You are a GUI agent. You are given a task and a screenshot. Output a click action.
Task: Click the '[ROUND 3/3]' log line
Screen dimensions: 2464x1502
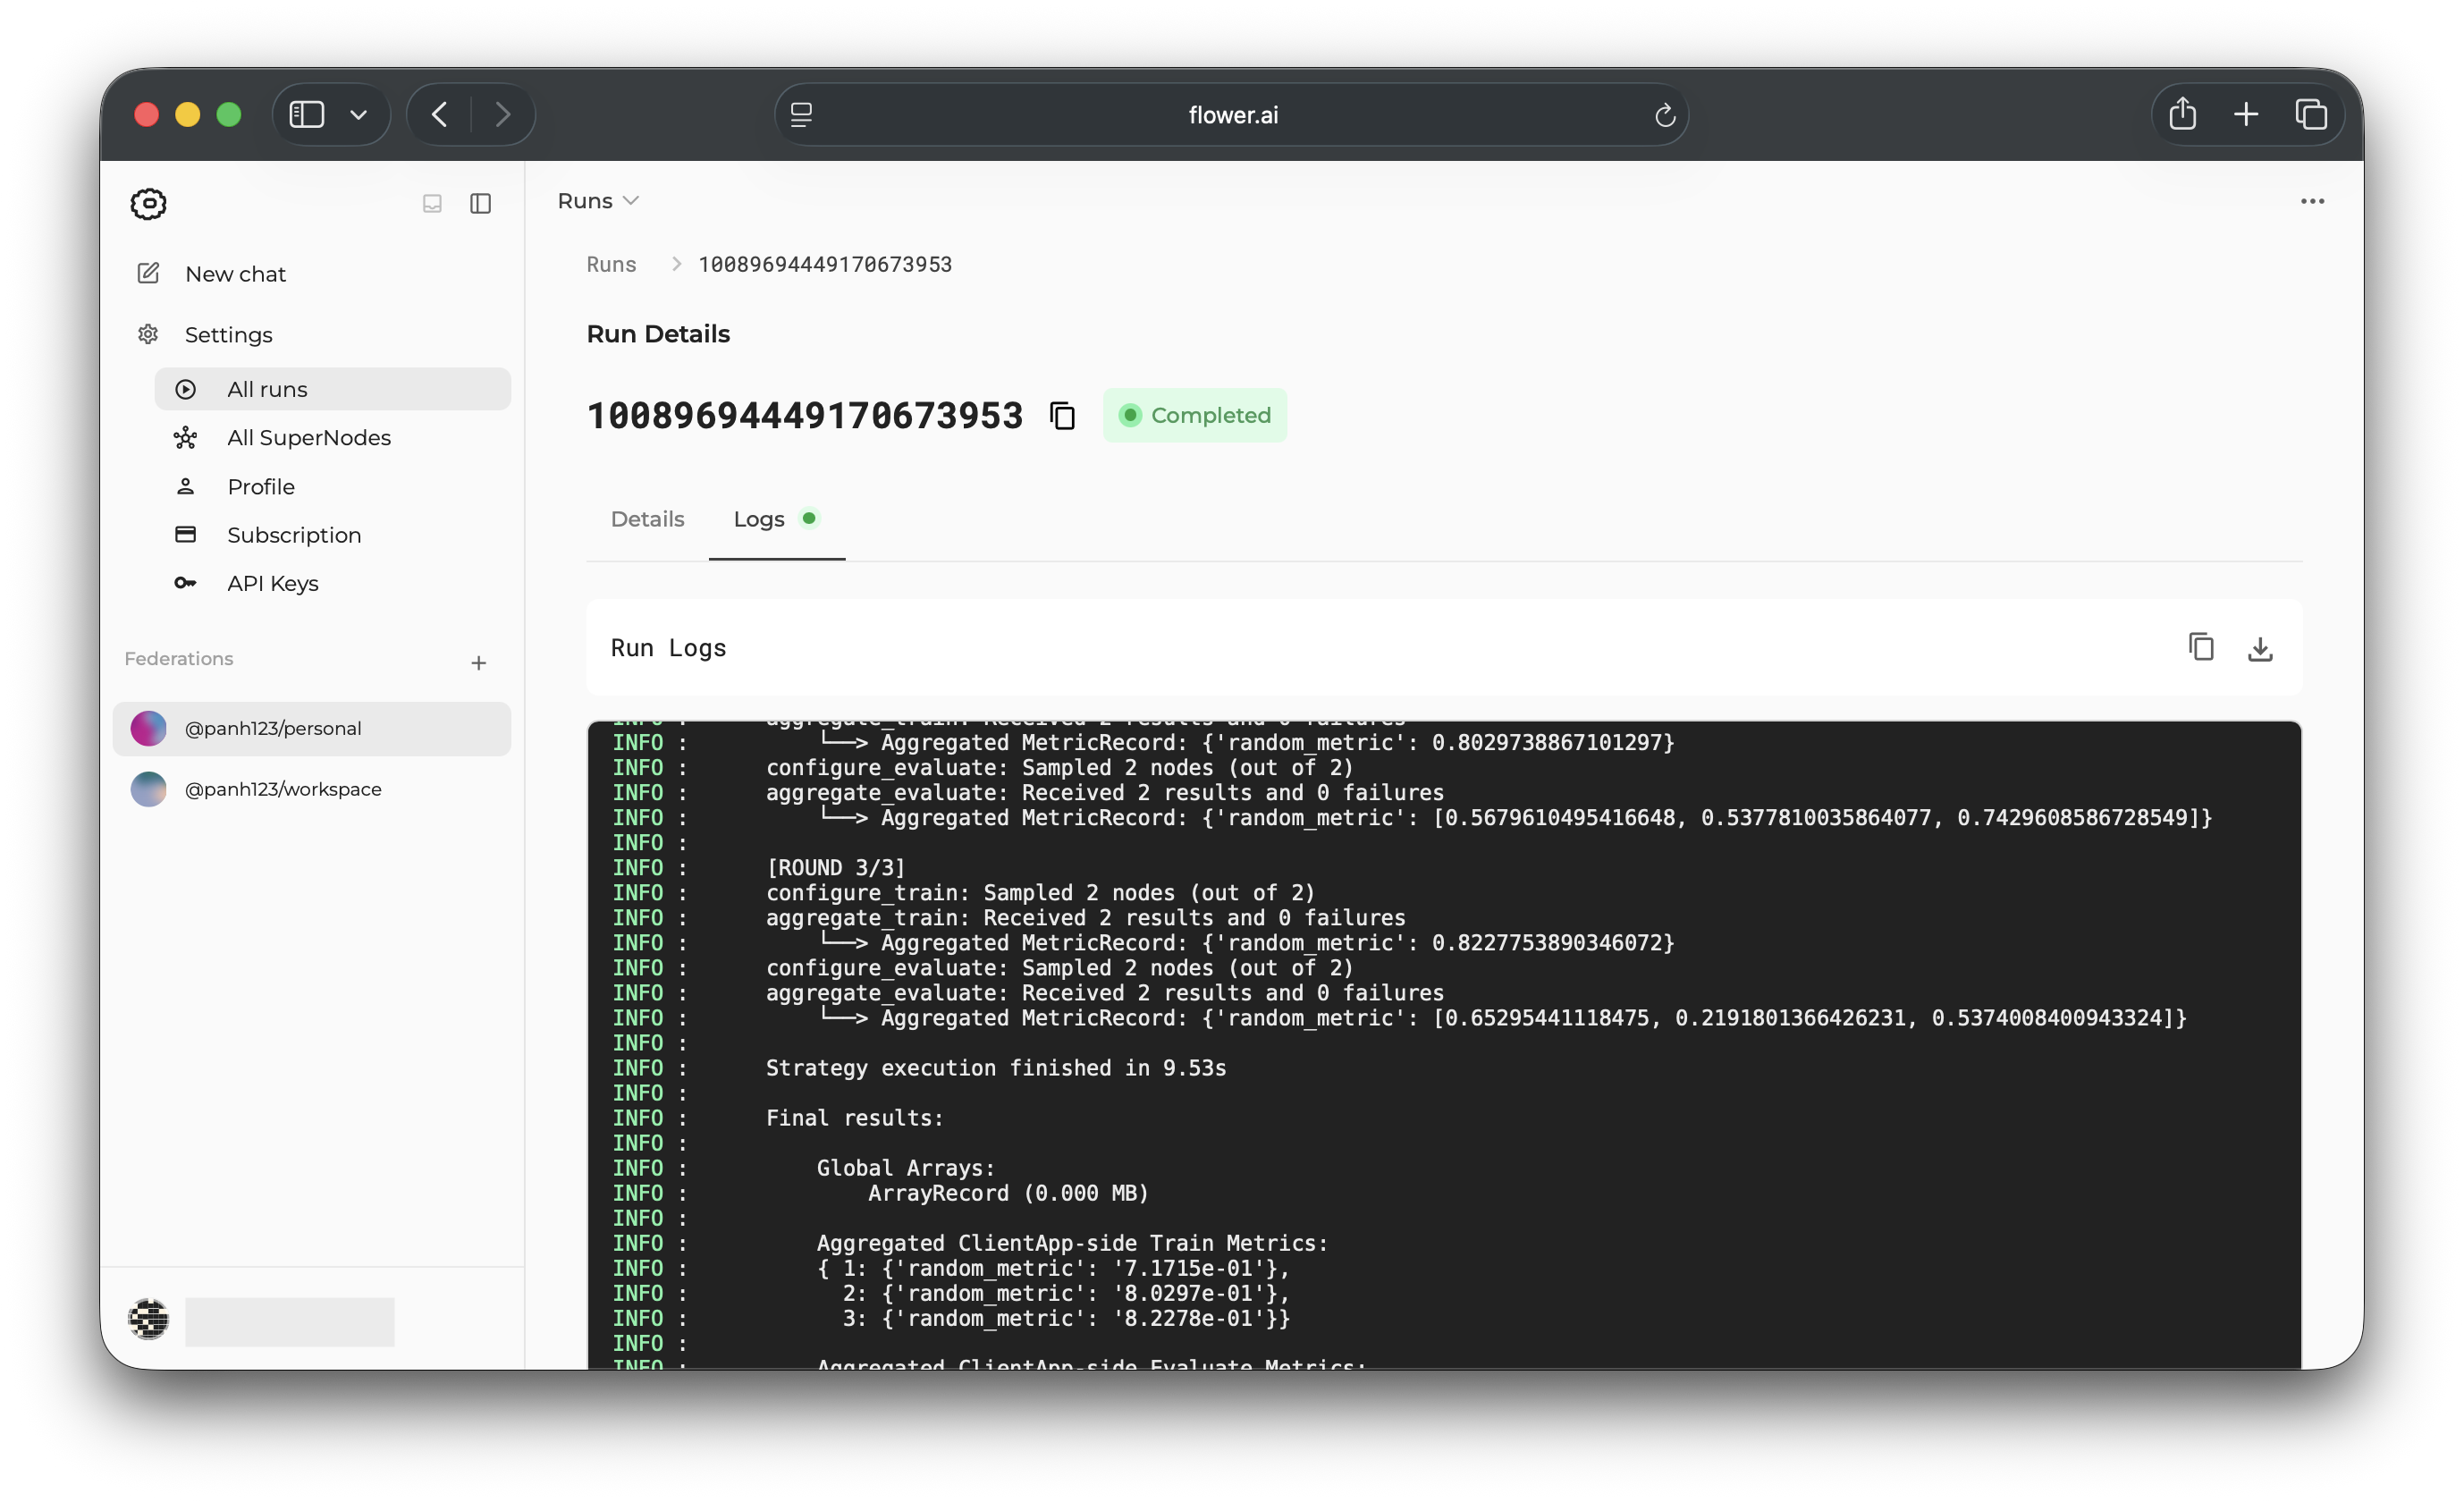click(x=835, y=868)
